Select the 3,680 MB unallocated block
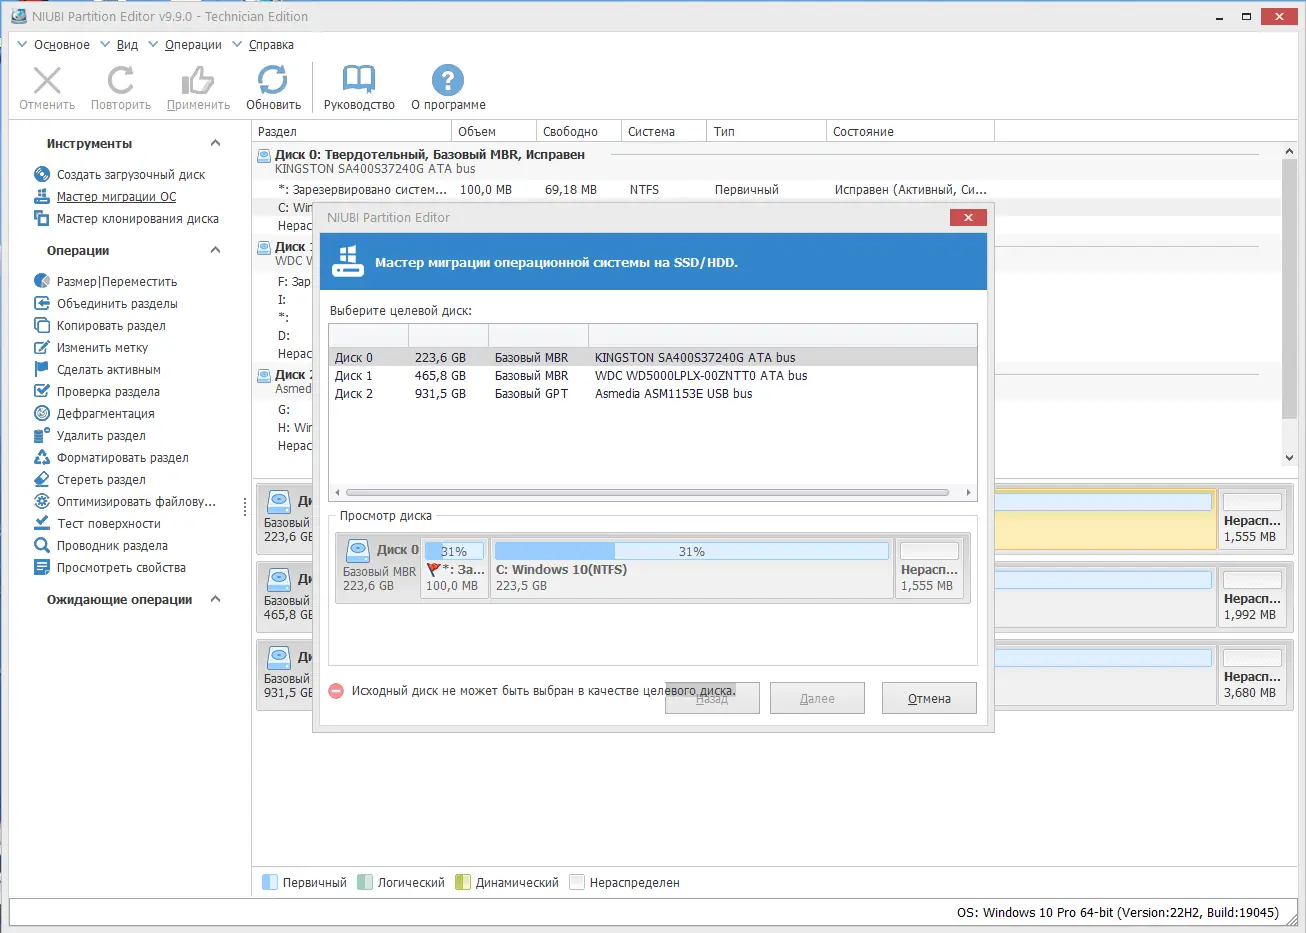The width and height of the screenshot is (1306, 933). [1251, 674]
